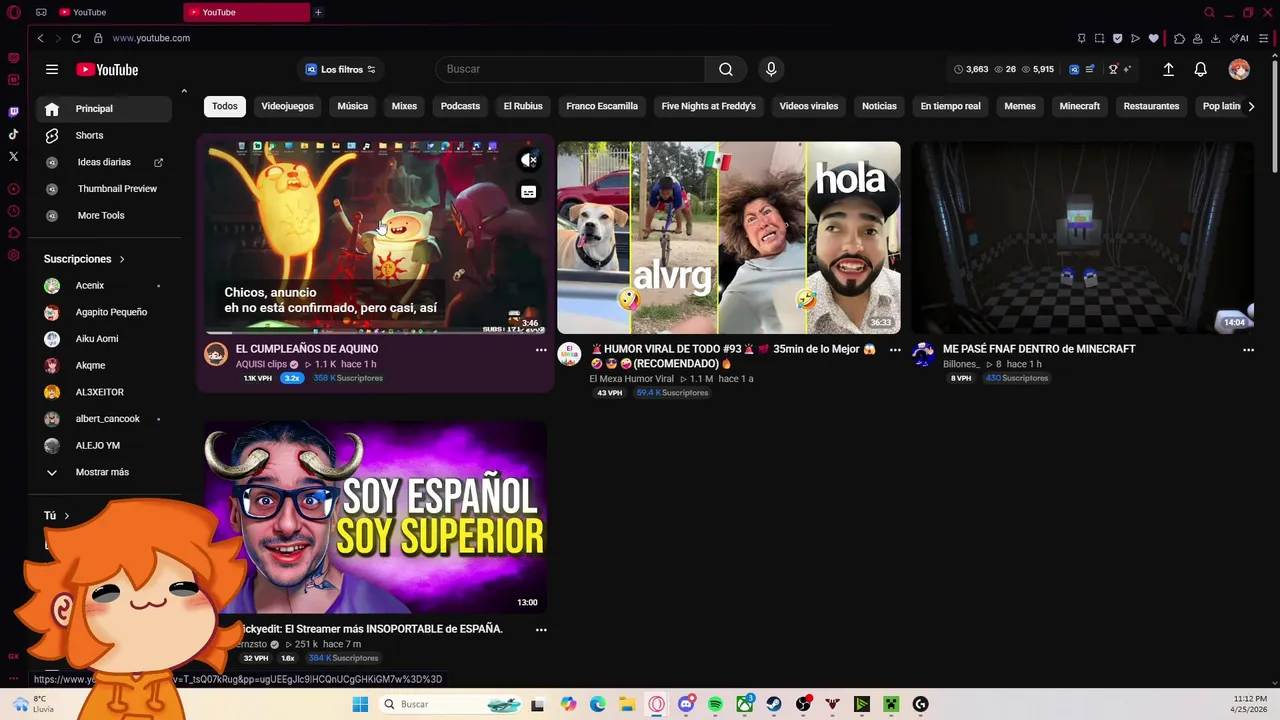Select the Música category chip

tap(352, 106)
